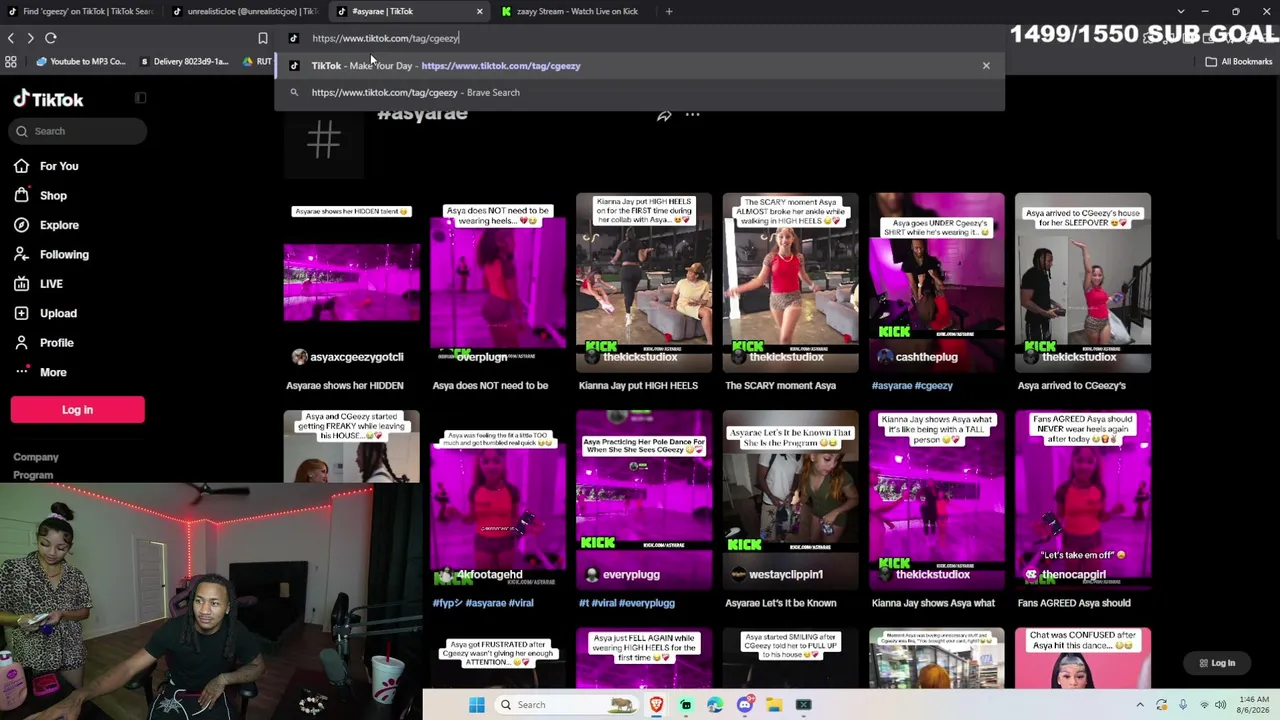Open the Youtube to MP3 bookmark
The height and width of the screenshot is (720, 1280).
(x=80, y=62)
